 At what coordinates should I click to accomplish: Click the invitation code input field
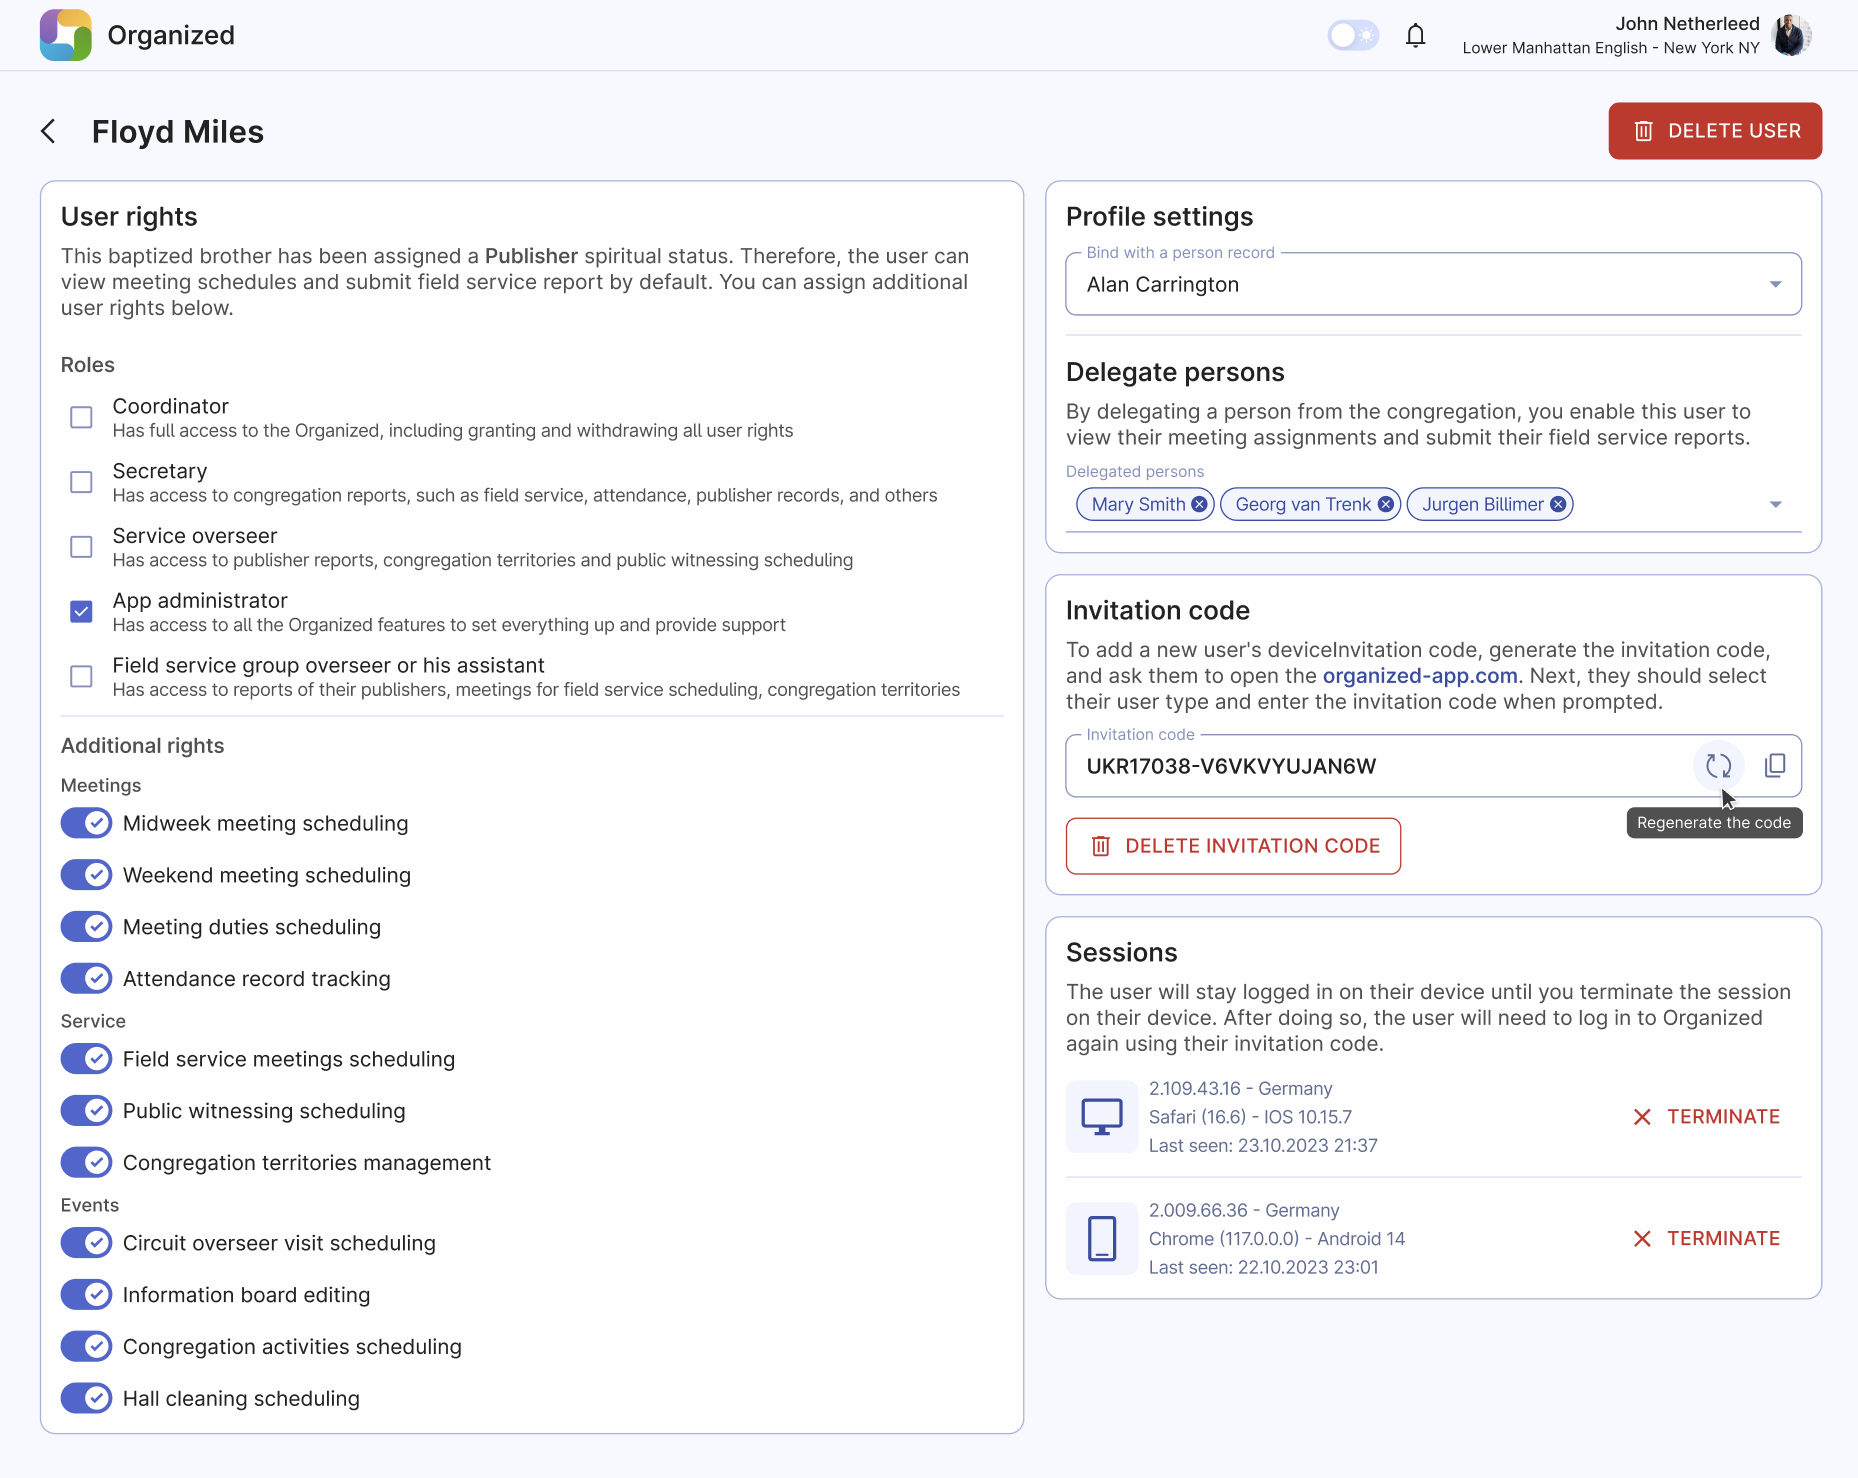pyautogui.click(x=1350, y=766)
